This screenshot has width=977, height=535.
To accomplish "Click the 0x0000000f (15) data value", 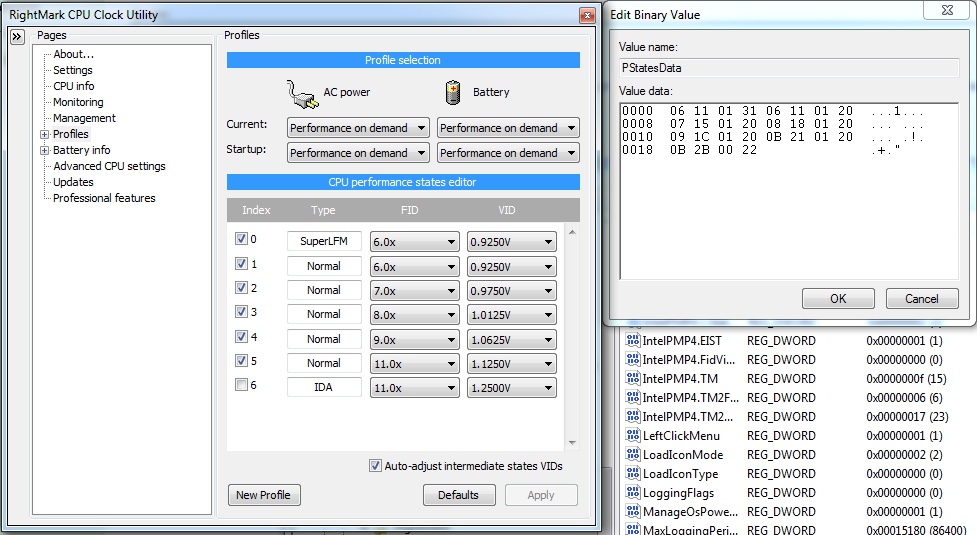I will click(906, 379).
